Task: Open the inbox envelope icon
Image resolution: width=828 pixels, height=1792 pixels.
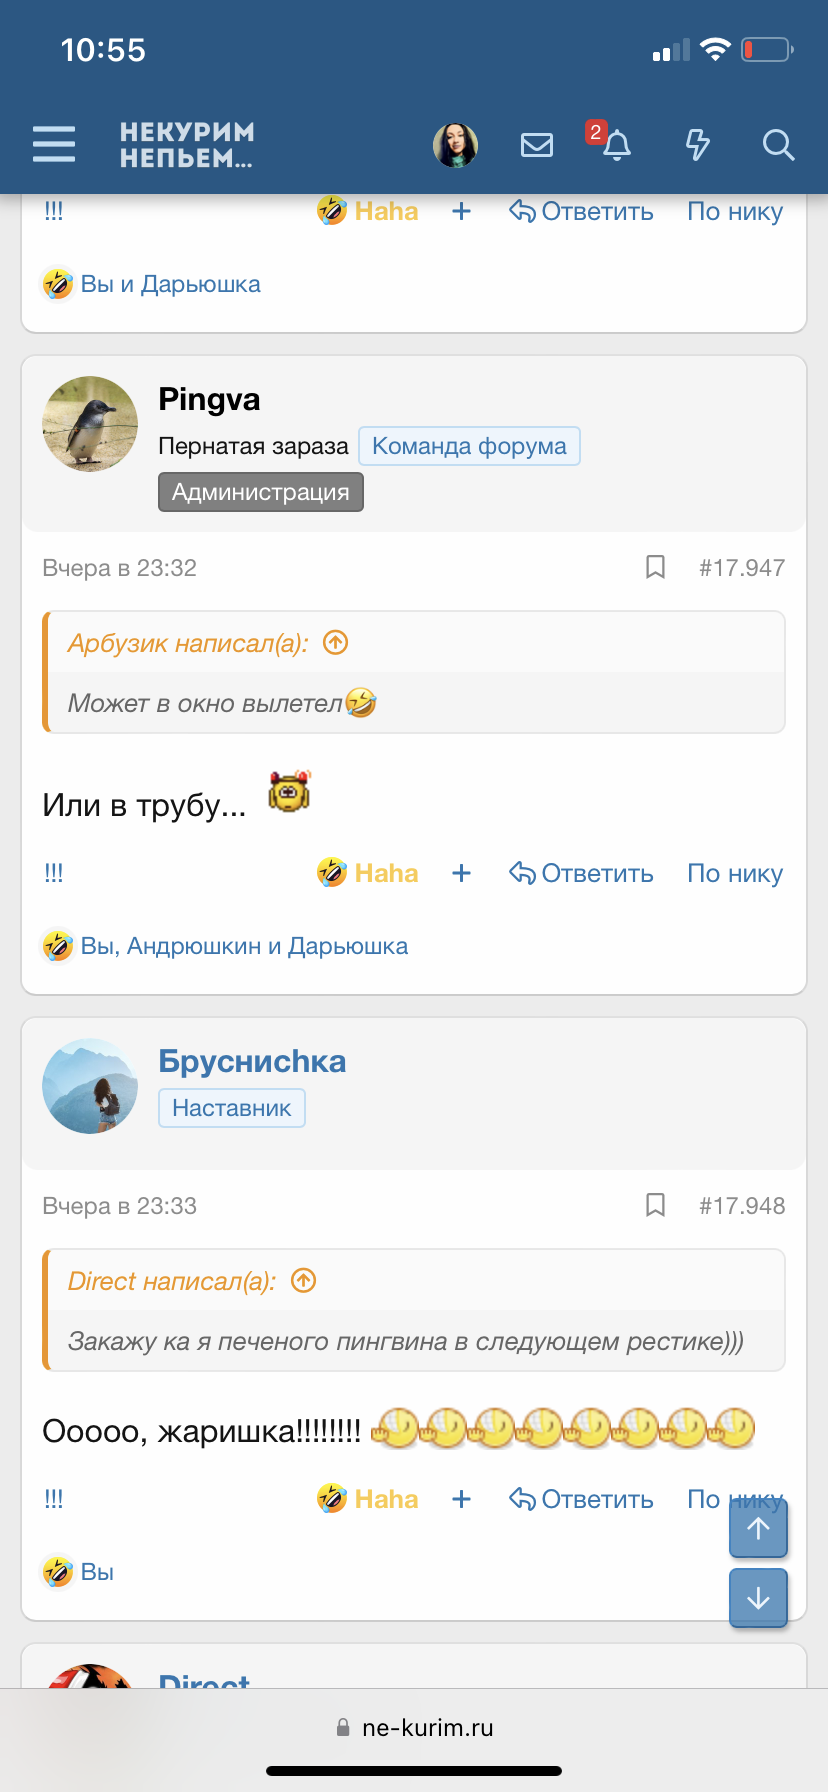Action: tap(537, 144)
